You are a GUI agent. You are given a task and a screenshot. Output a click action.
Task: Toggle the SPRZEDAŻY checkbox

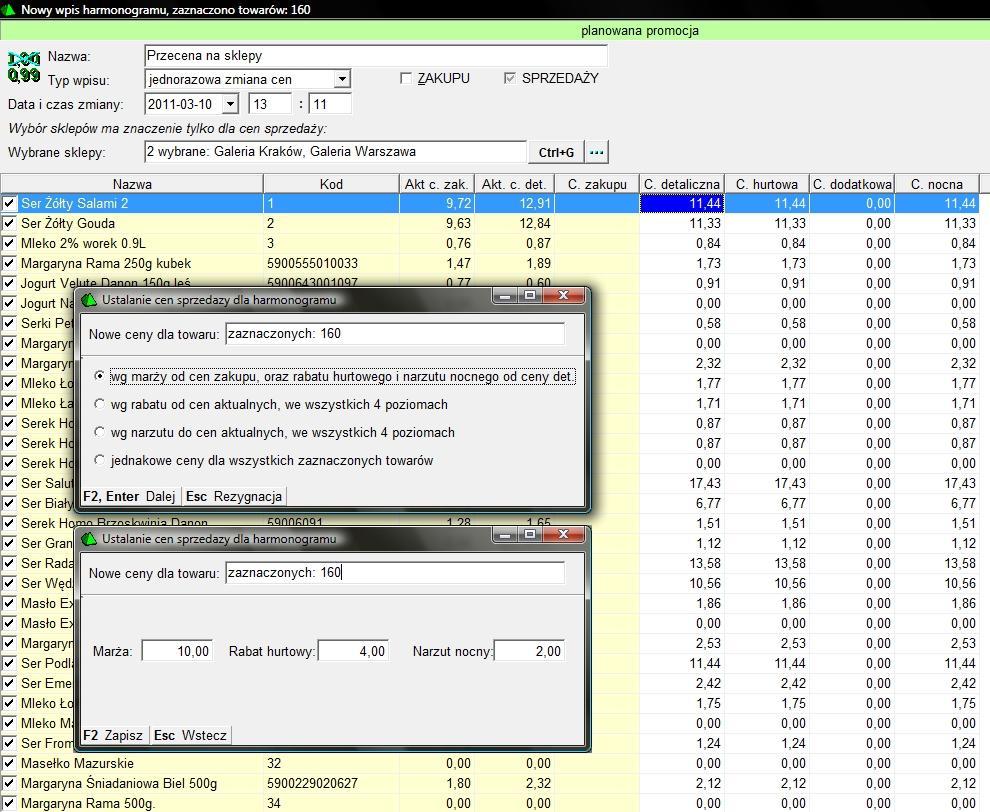click(510, 78)
